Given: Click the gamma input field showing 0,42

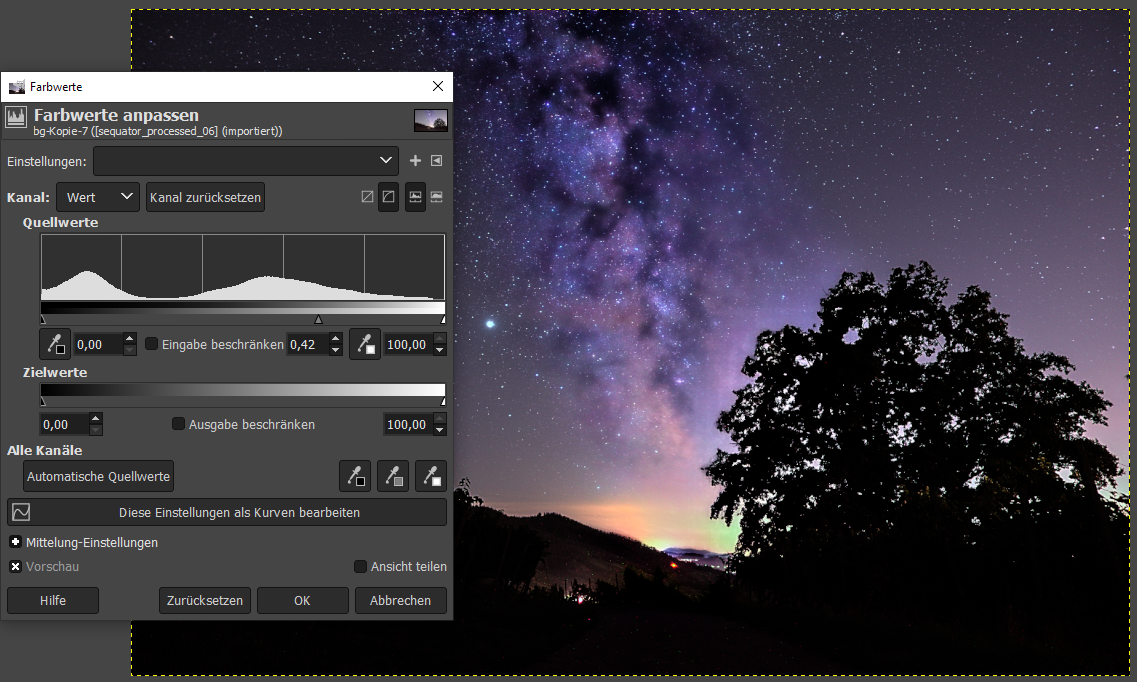Looking at the screenshot, I should (x=308, y=344).
